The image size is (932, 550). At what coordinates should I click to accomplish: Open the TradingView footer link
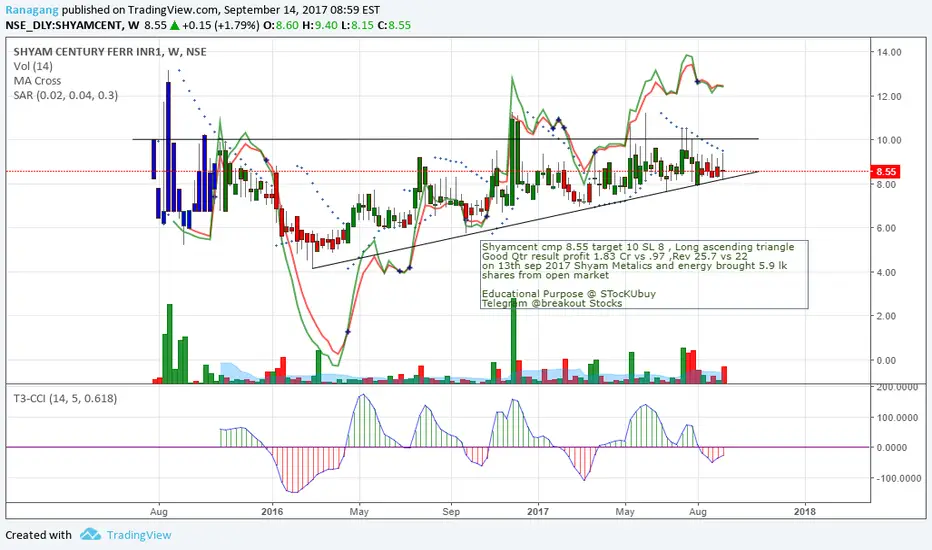139,535
